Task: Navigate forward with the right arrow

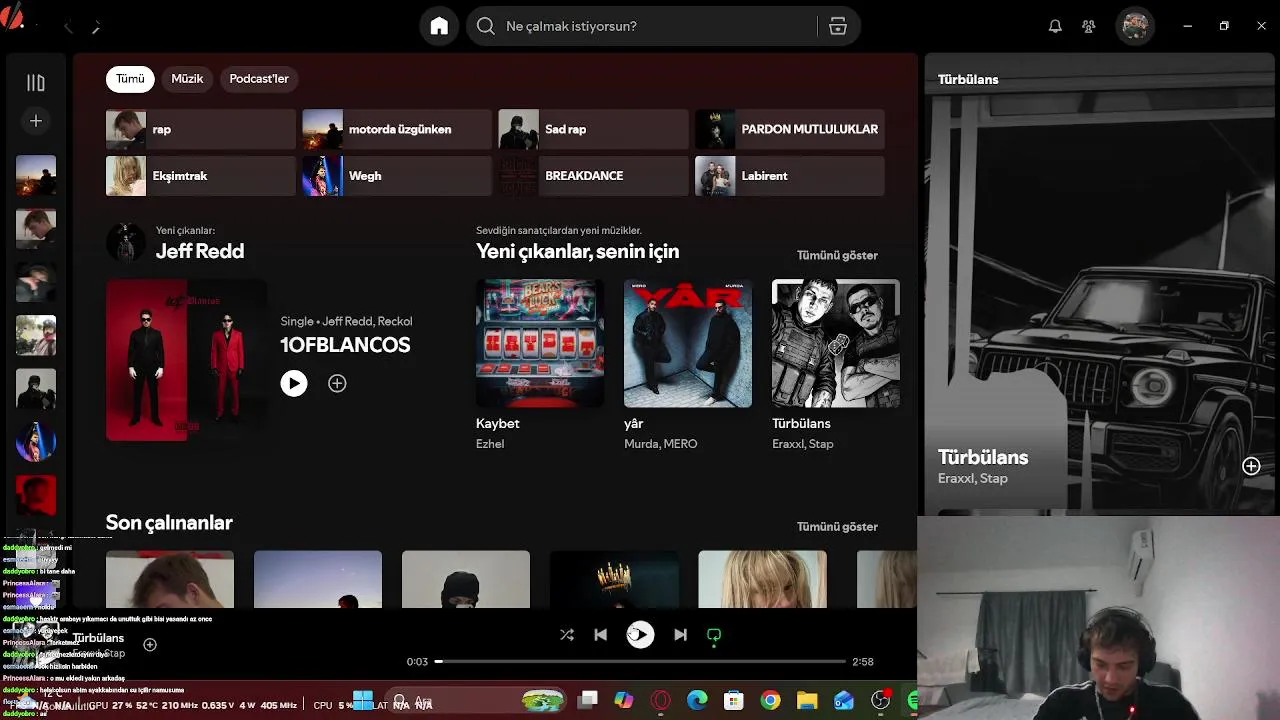Action: click(96, 27)
